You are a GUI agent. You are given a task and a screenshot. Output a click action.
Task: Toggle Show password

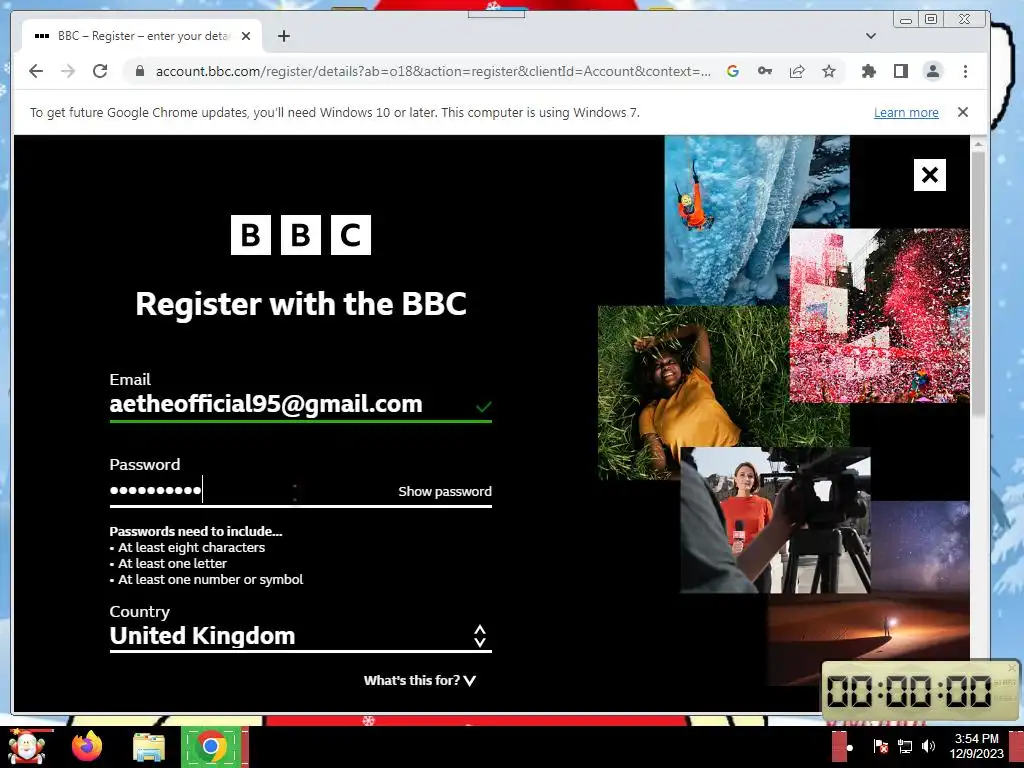pos(445,491)
